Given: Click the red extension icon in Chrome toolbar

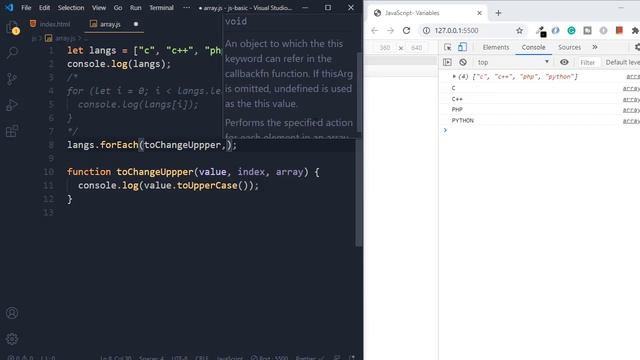Looking at the screenshot, I should coord(619,30).
